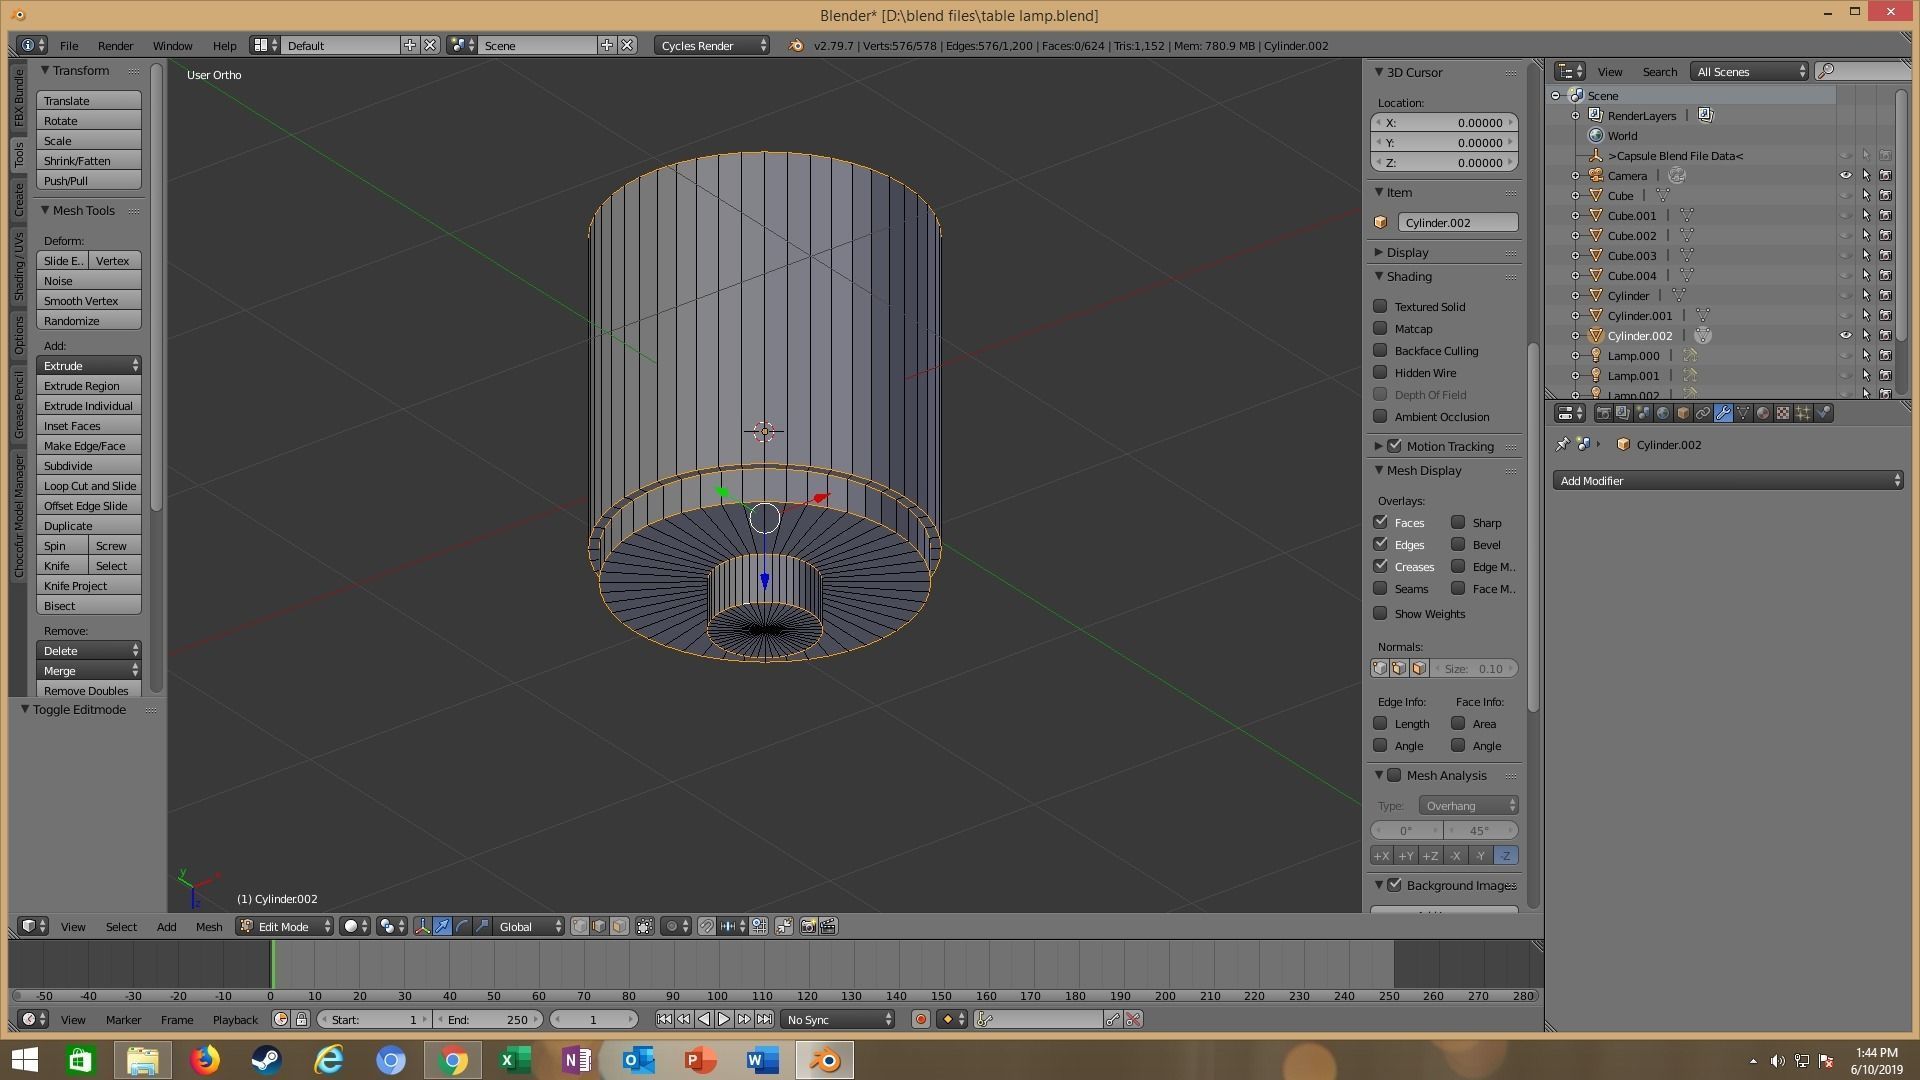Image resolution: width=1920 pixels, height=1080 pixels.
Task: Open the Global transform orientation dropdown
Action: pyautogui.click(x=529, y=926)
